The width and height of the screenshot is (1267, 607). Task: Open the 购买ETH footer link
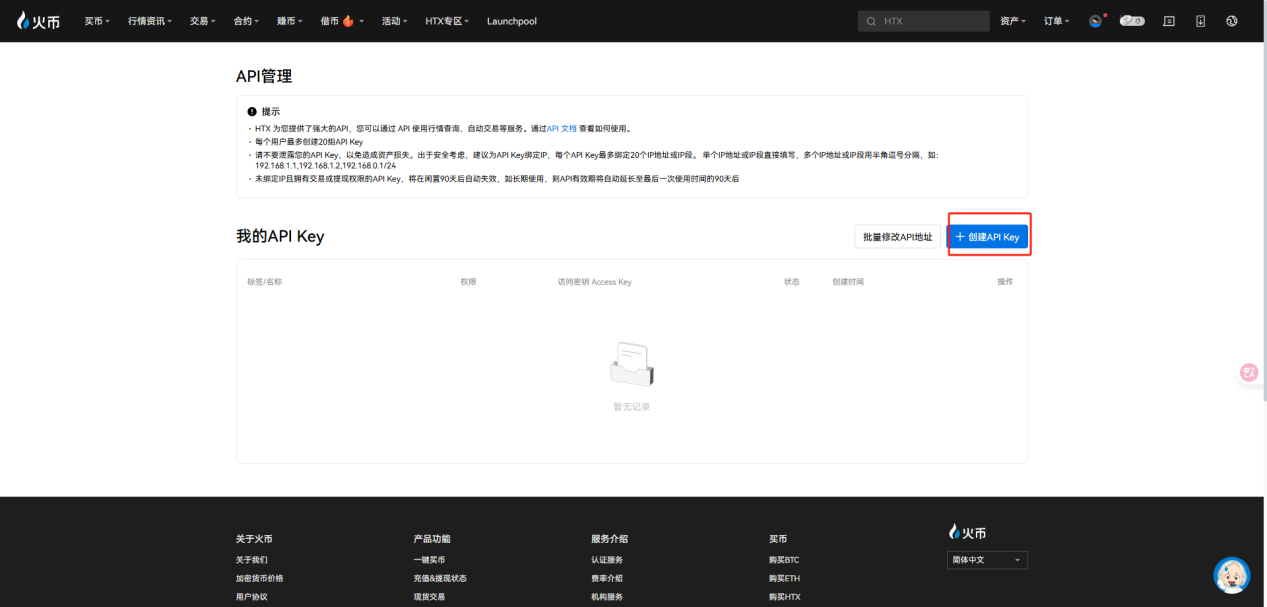785,578
